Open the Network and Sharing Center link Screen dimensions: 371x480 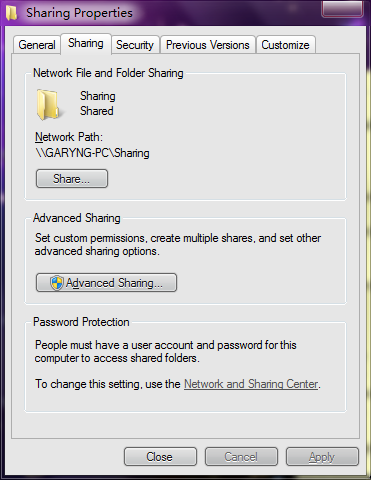point(251,384)
